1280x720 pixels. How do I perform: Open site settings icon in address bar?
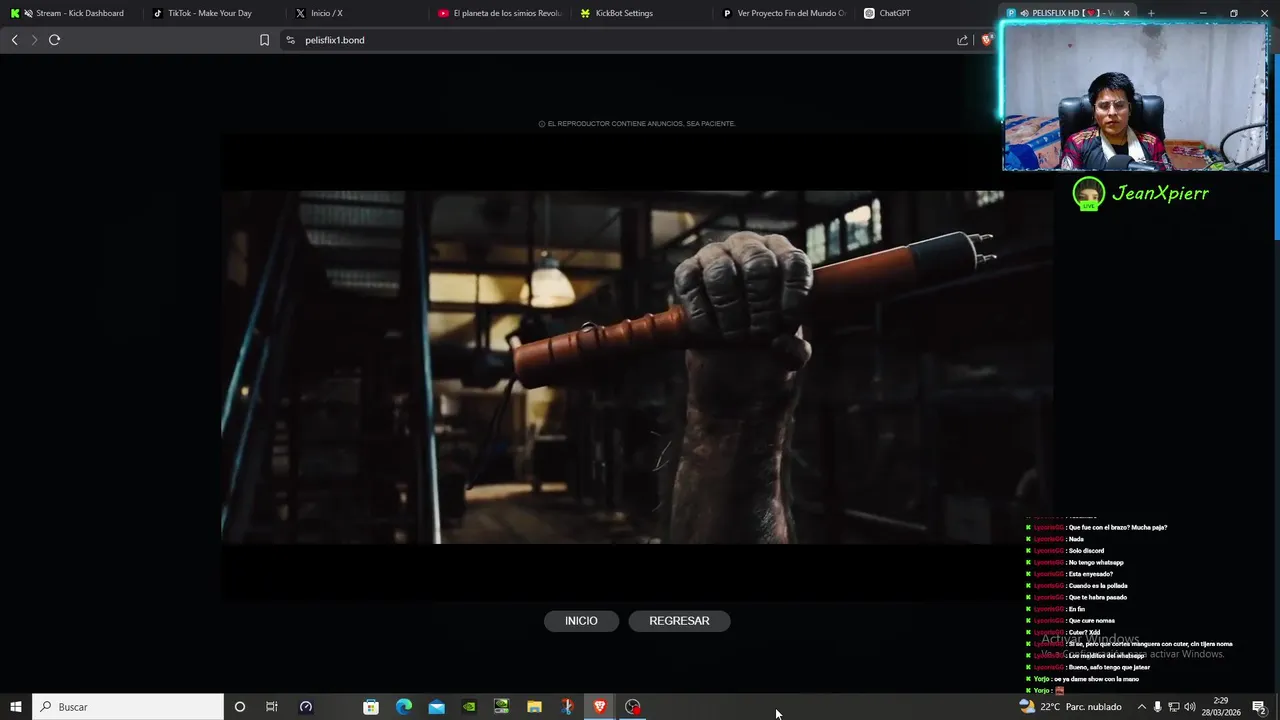click(290, 40)
